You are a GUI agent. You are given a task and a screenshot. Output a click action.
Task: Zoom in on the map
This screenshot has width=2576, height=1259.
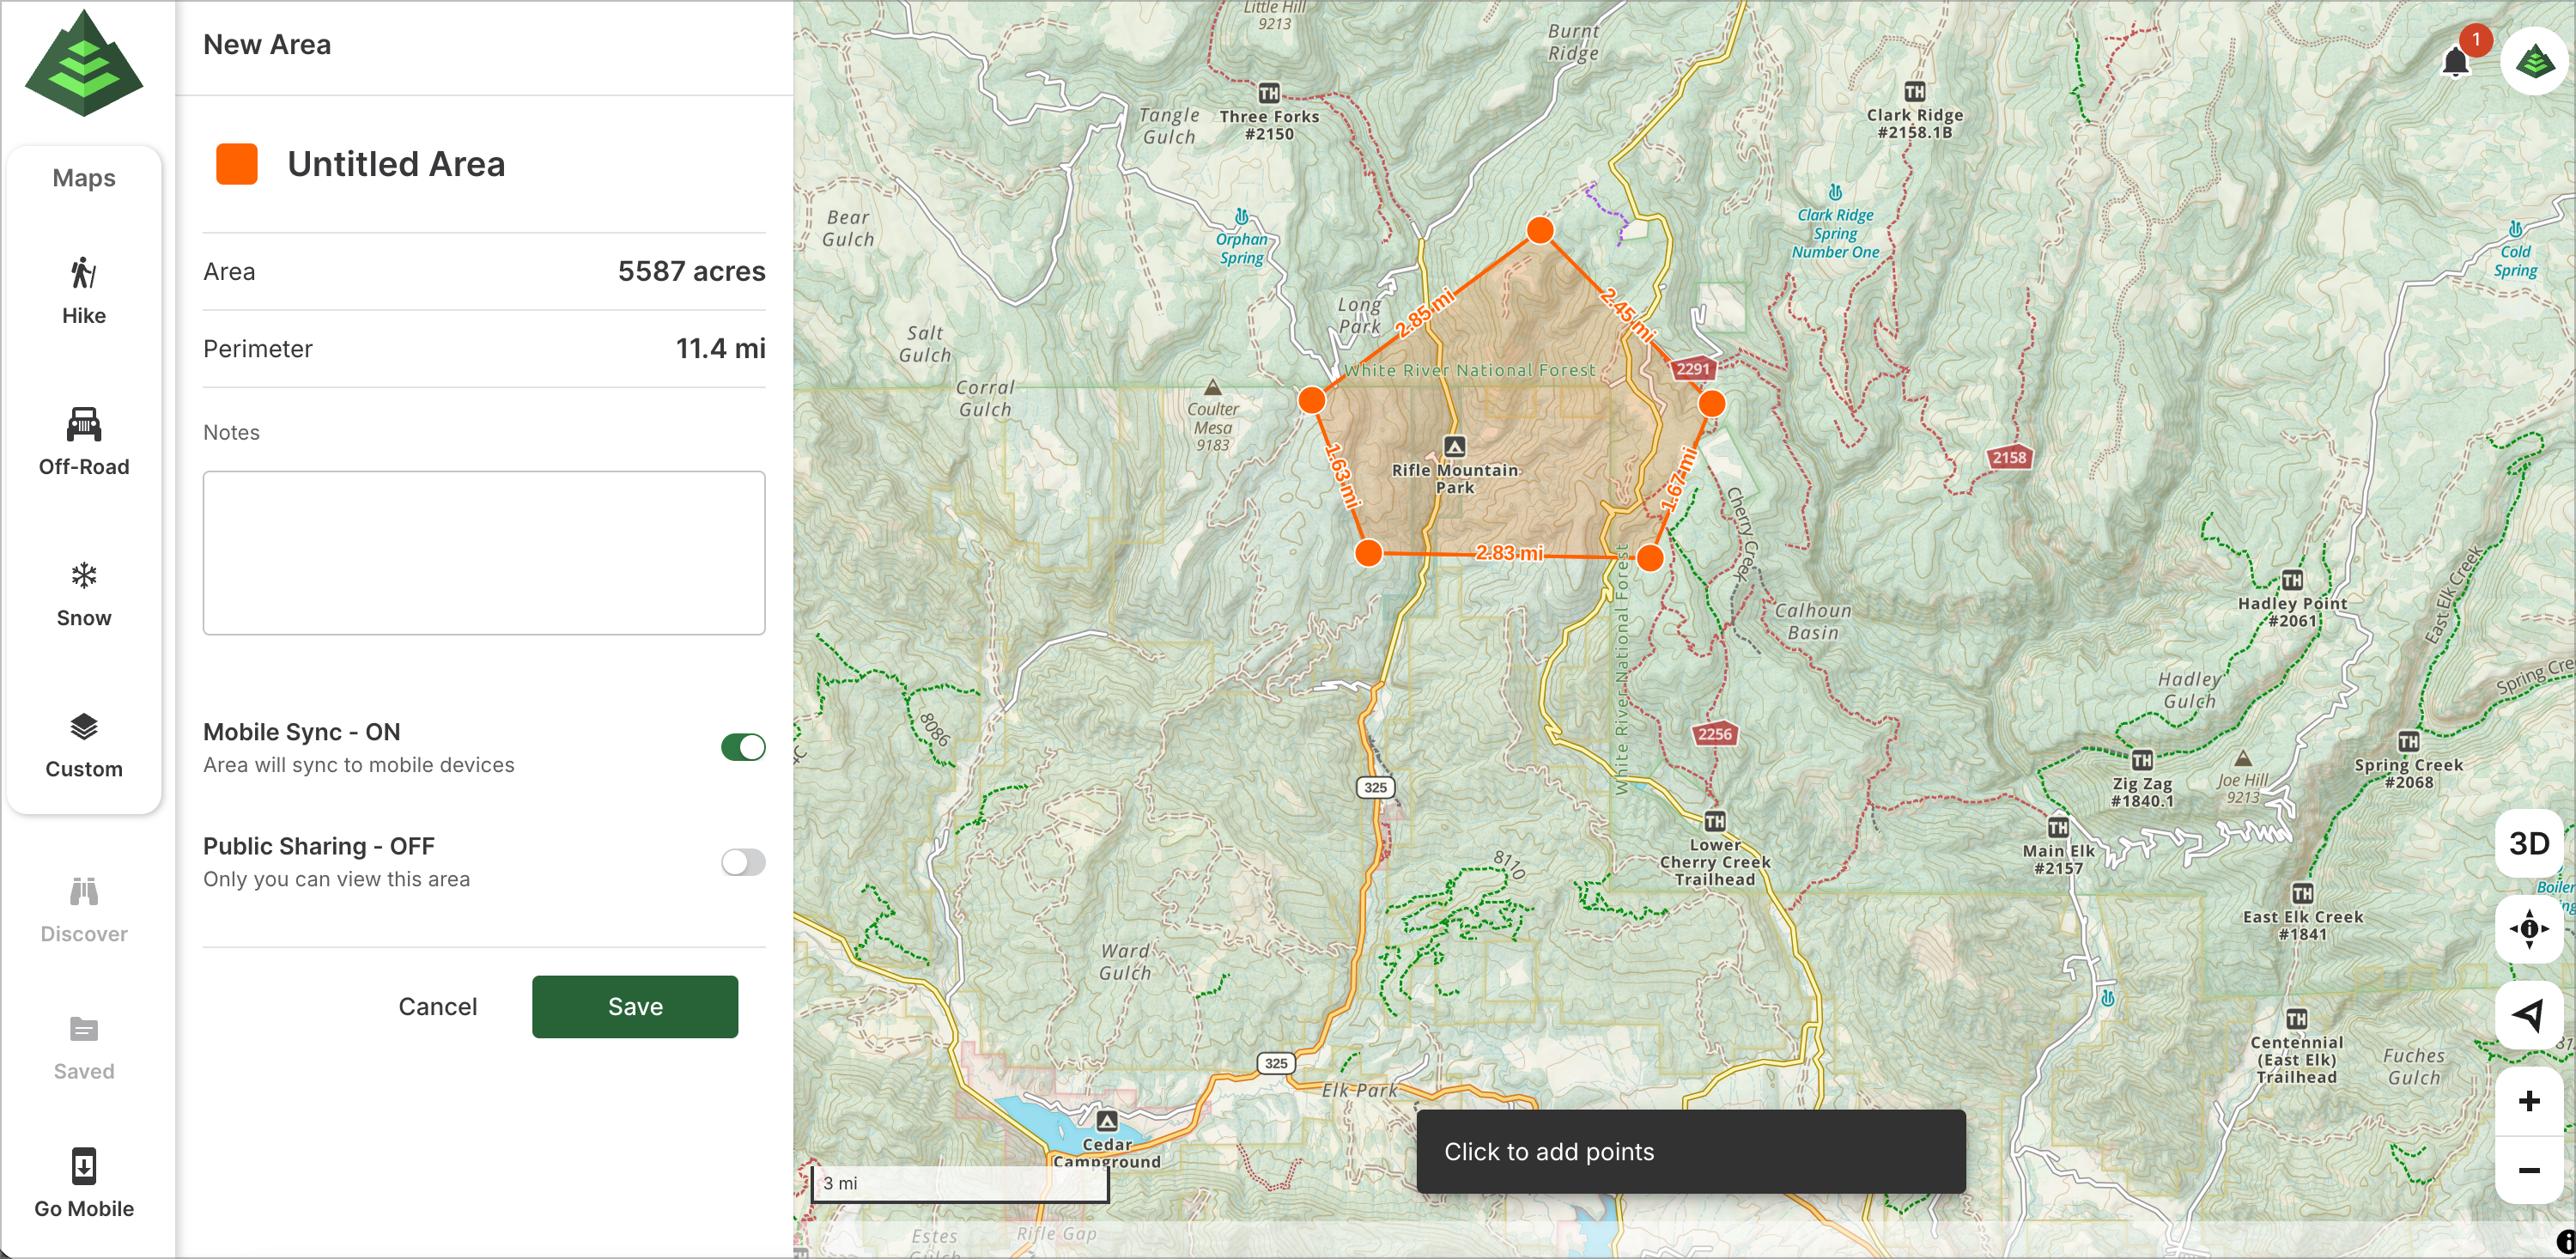click(x=2528, y=1101)
